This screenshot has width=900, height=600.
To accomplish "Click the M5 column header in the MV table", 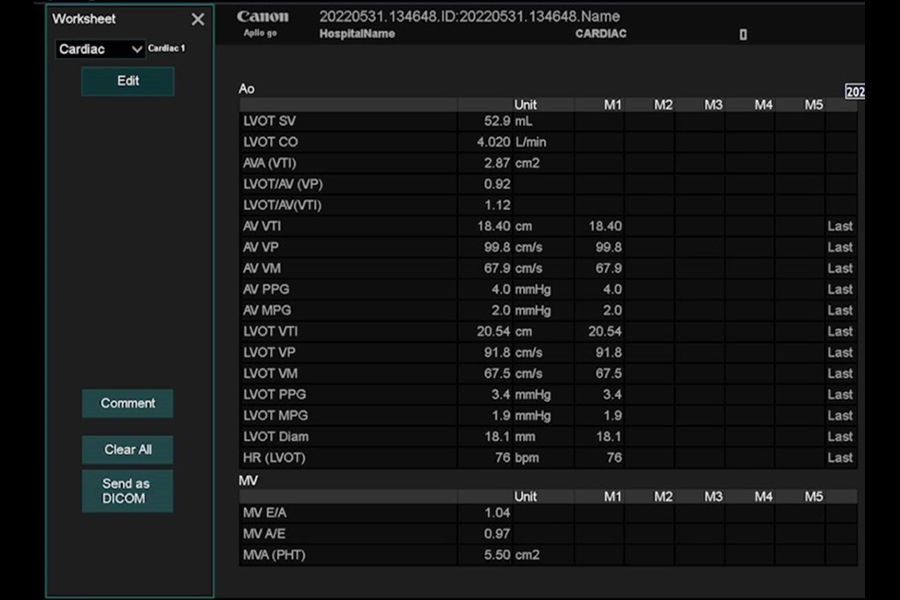I will (813, 497).
